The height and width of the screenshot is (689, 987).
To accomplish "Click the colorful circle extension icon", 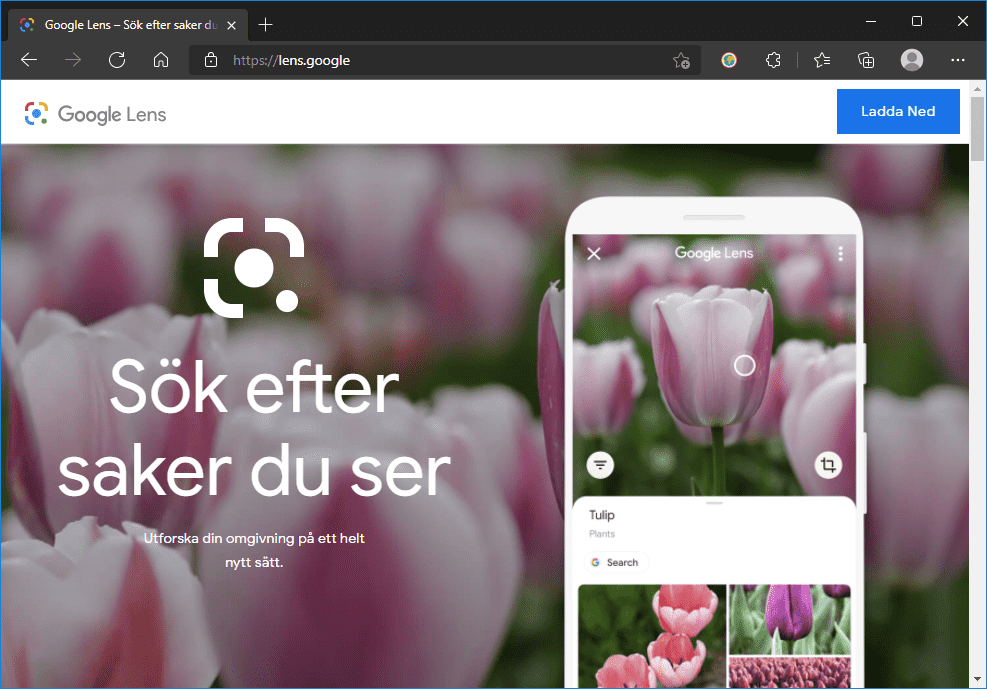I will (729, 60).
